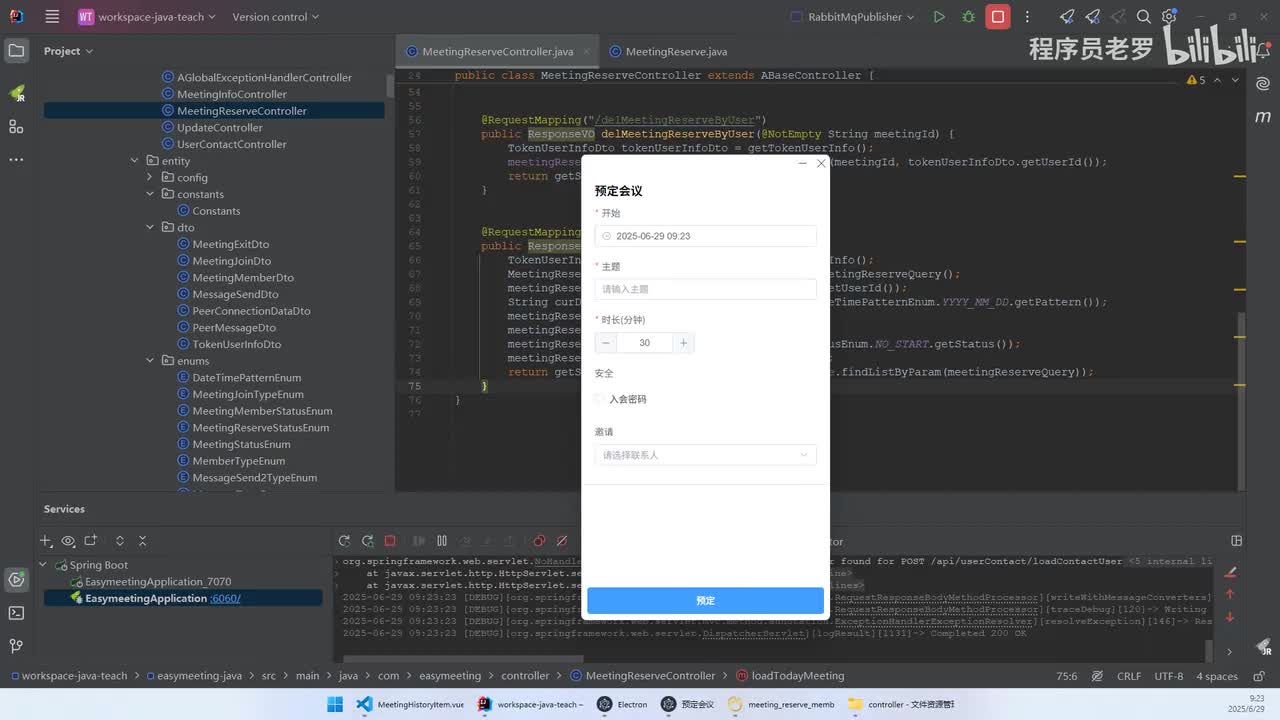Collapse all services tree nodes

pyautogui.click(x=142, y=541)
